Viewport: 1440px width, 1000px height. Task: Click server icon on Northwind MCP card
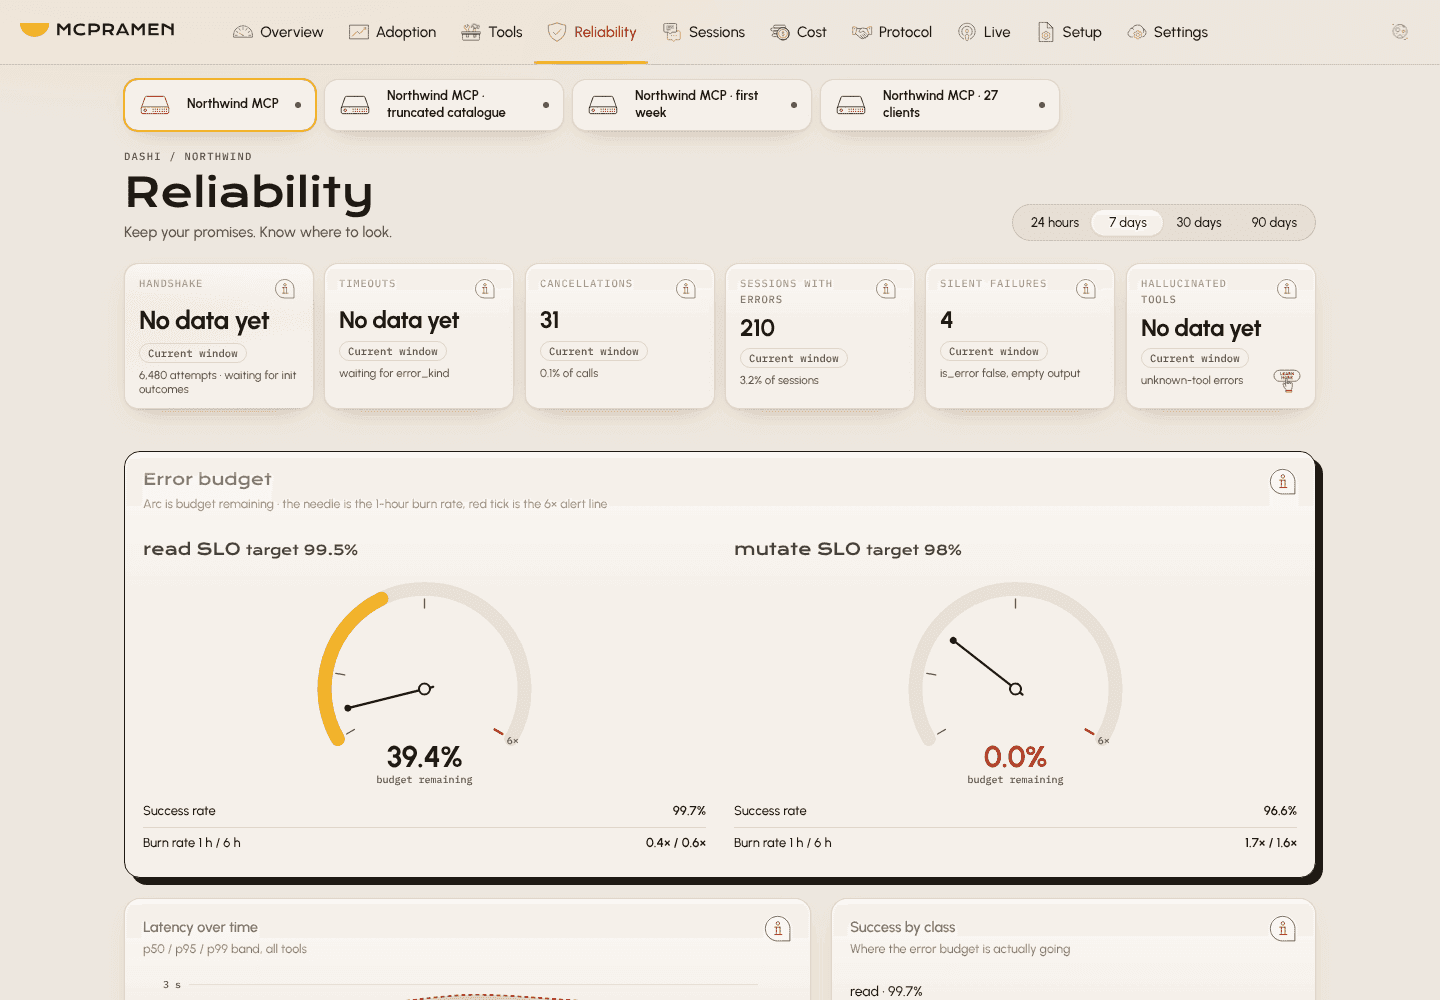pos(155,105)
